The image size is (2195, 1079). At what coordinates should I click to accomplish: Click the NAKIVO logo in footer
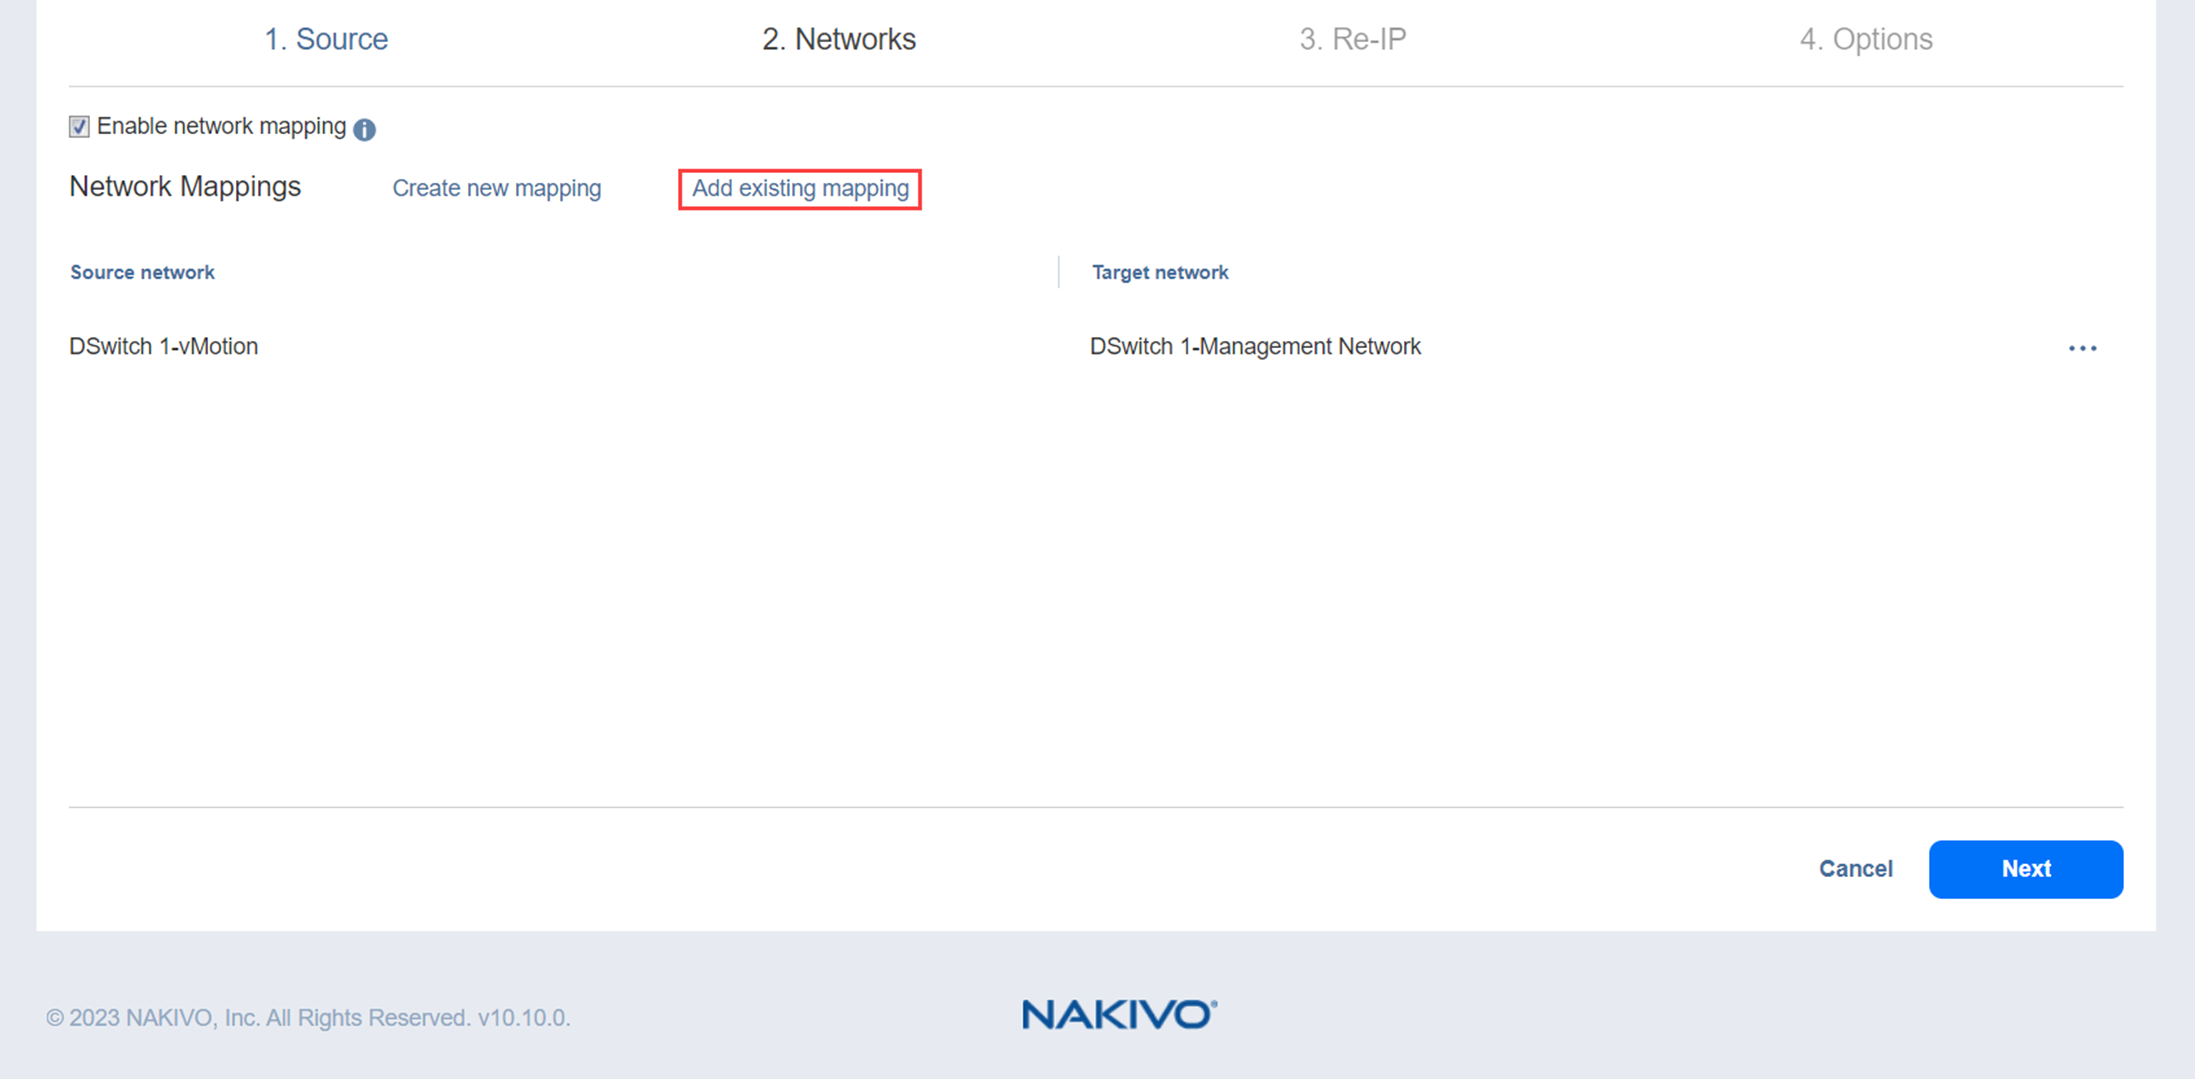[1118, 1014]
